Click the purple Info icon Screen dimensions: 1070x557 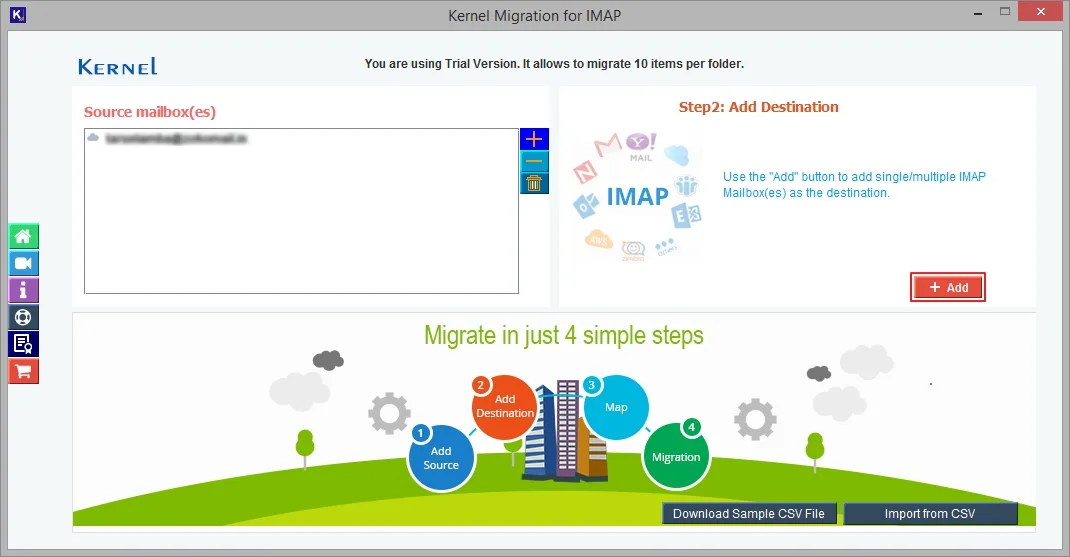click(23, 290)
